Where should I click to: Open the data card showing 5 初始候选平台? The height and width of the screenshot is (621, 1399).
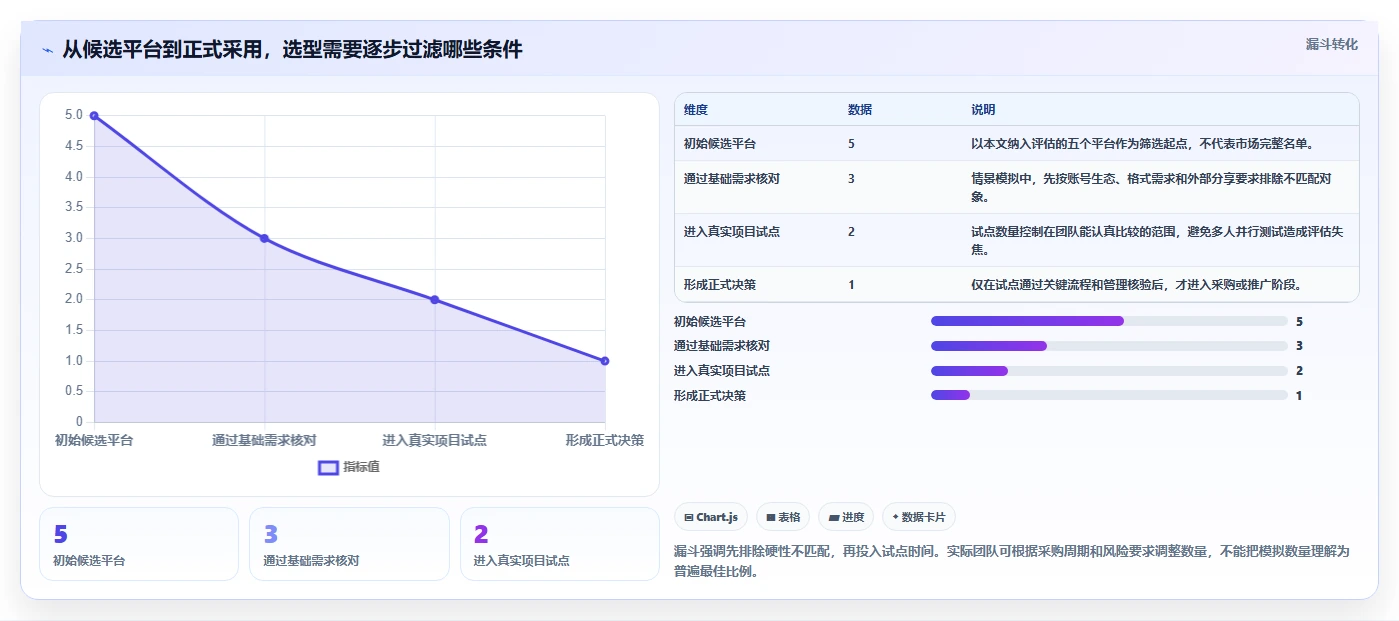click(x=139, y=544)
